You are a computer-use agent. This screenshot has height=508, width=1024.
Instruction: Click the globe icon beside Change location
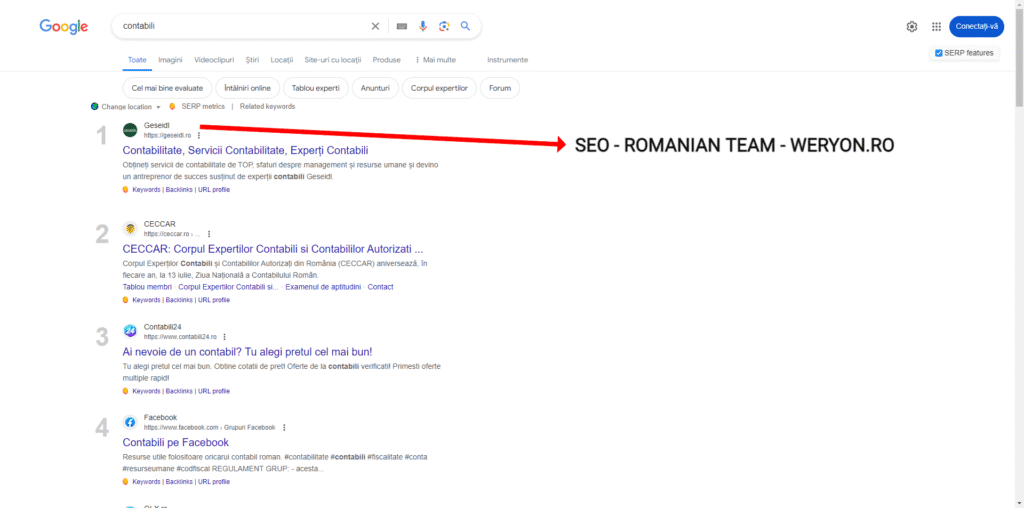coord(95,106)
